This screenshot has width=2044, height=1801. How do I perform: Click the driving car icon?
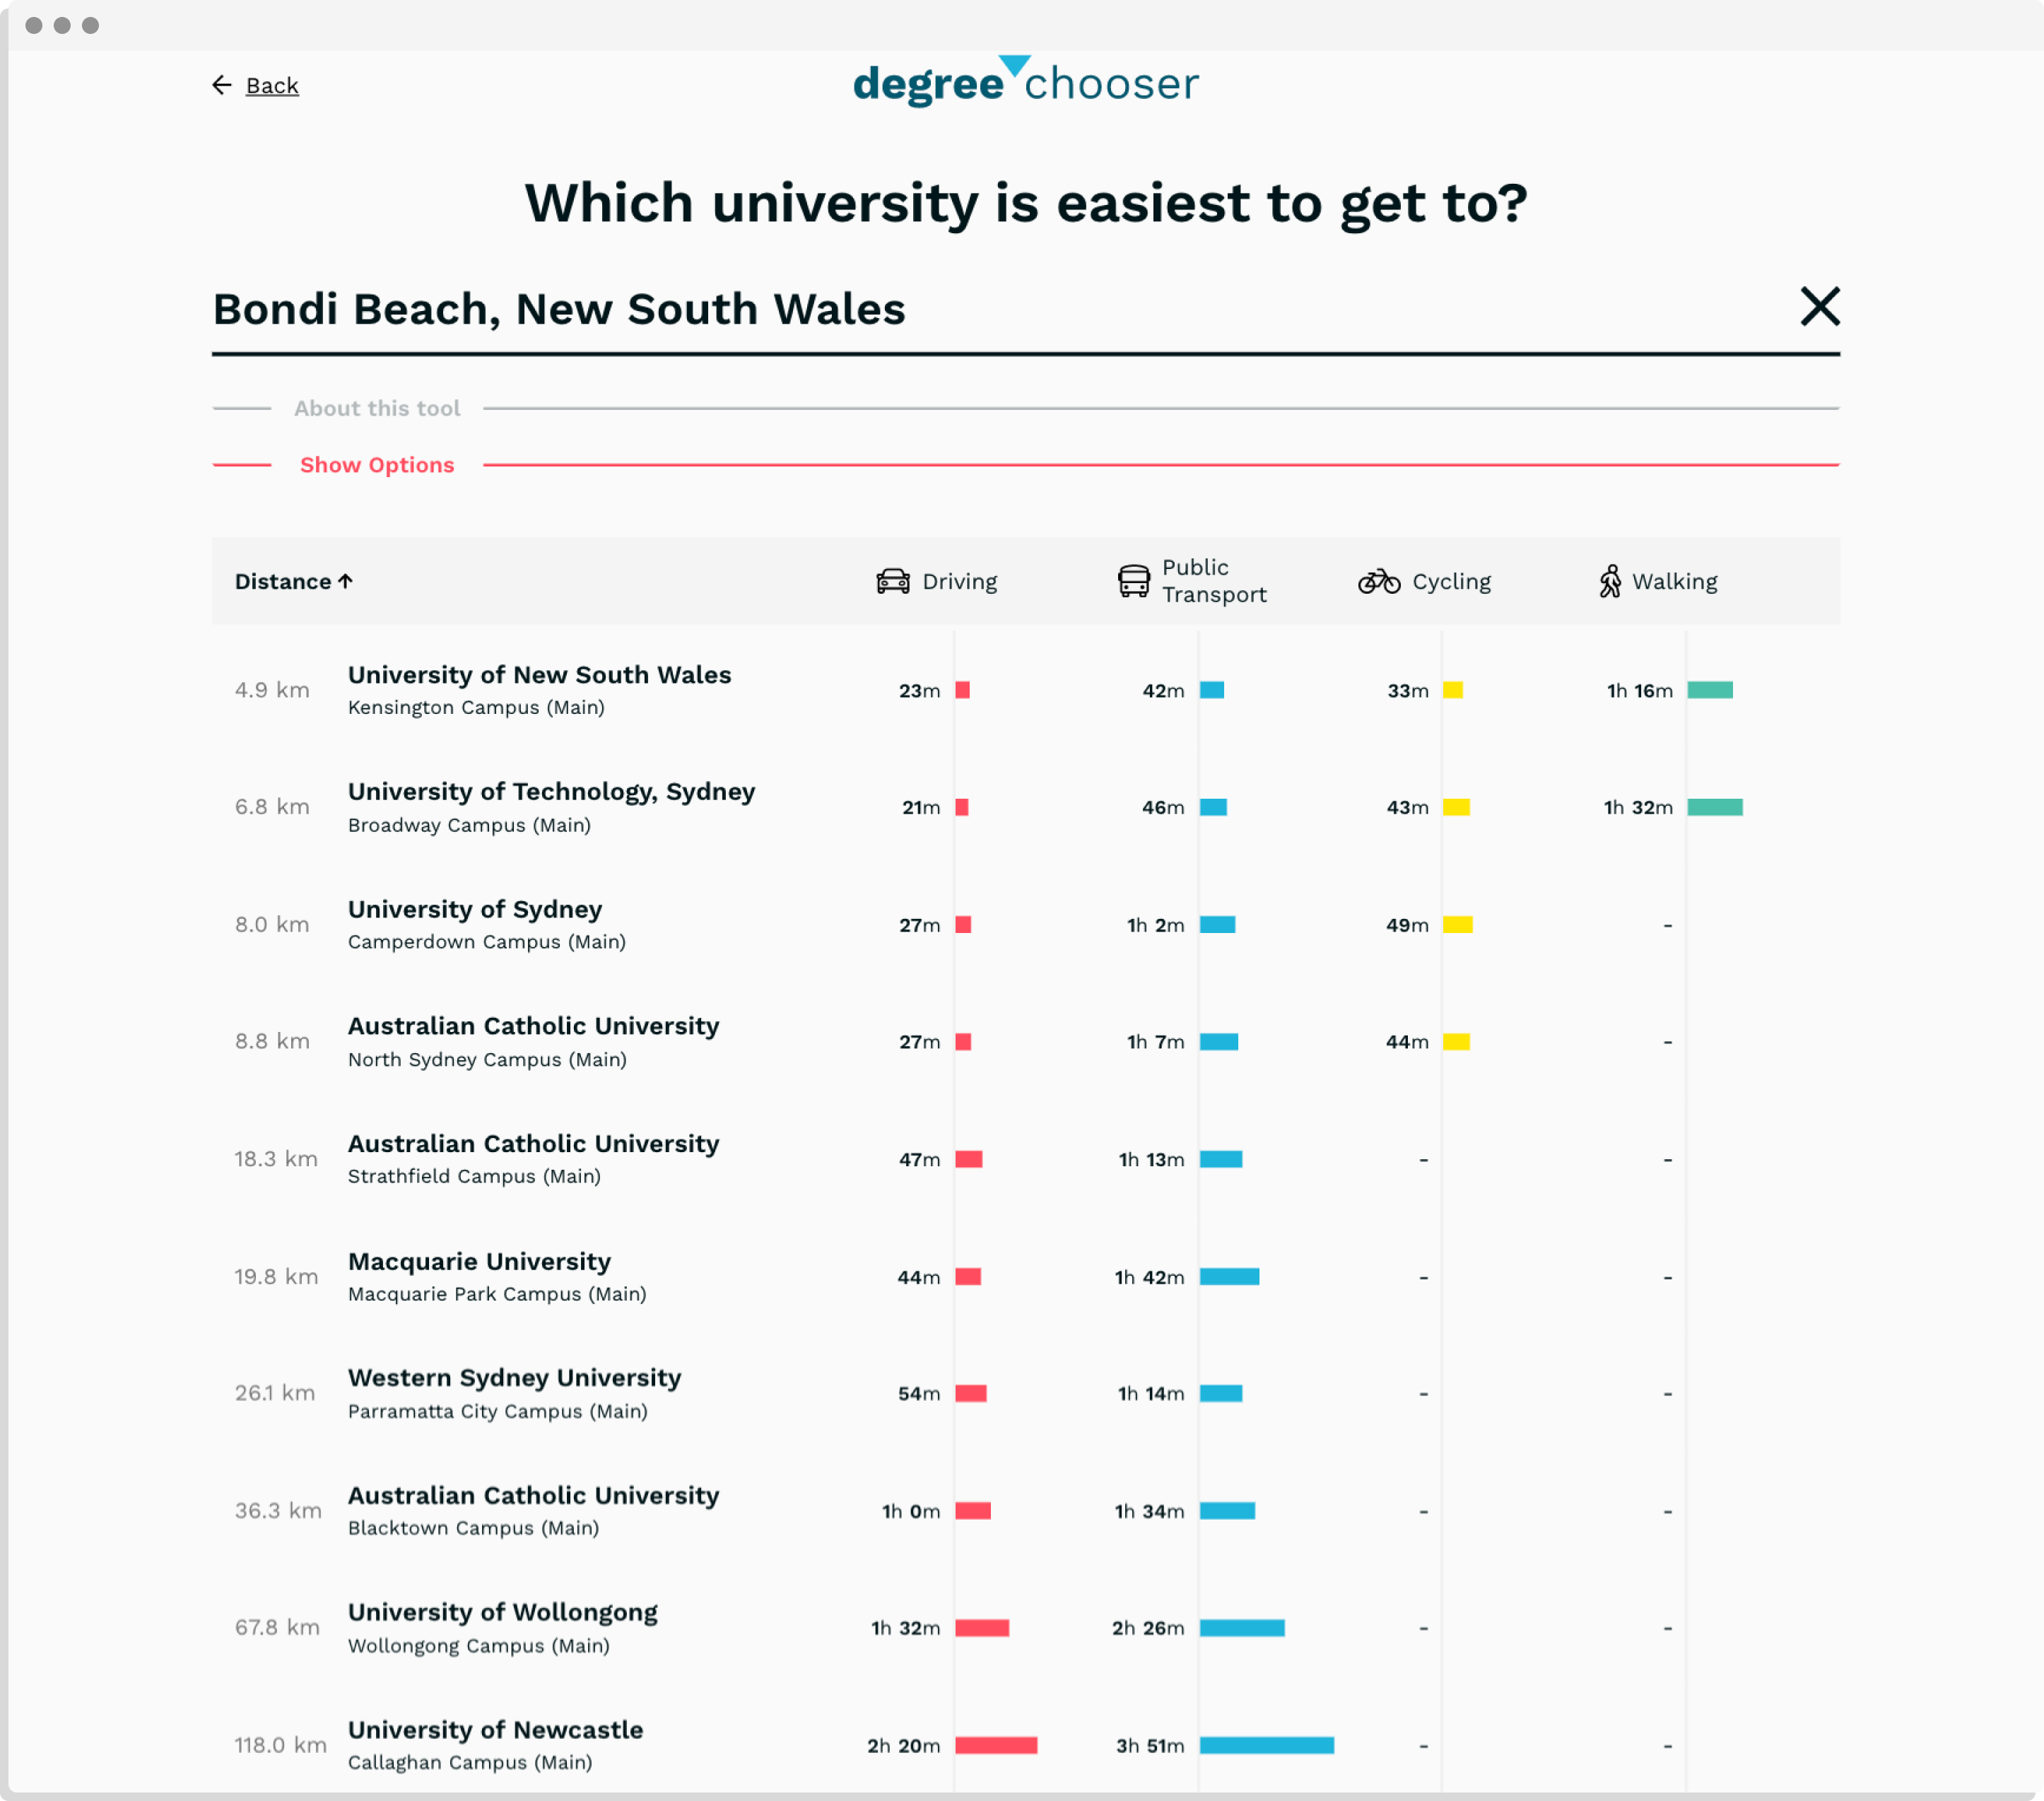[x=892, y=581]
